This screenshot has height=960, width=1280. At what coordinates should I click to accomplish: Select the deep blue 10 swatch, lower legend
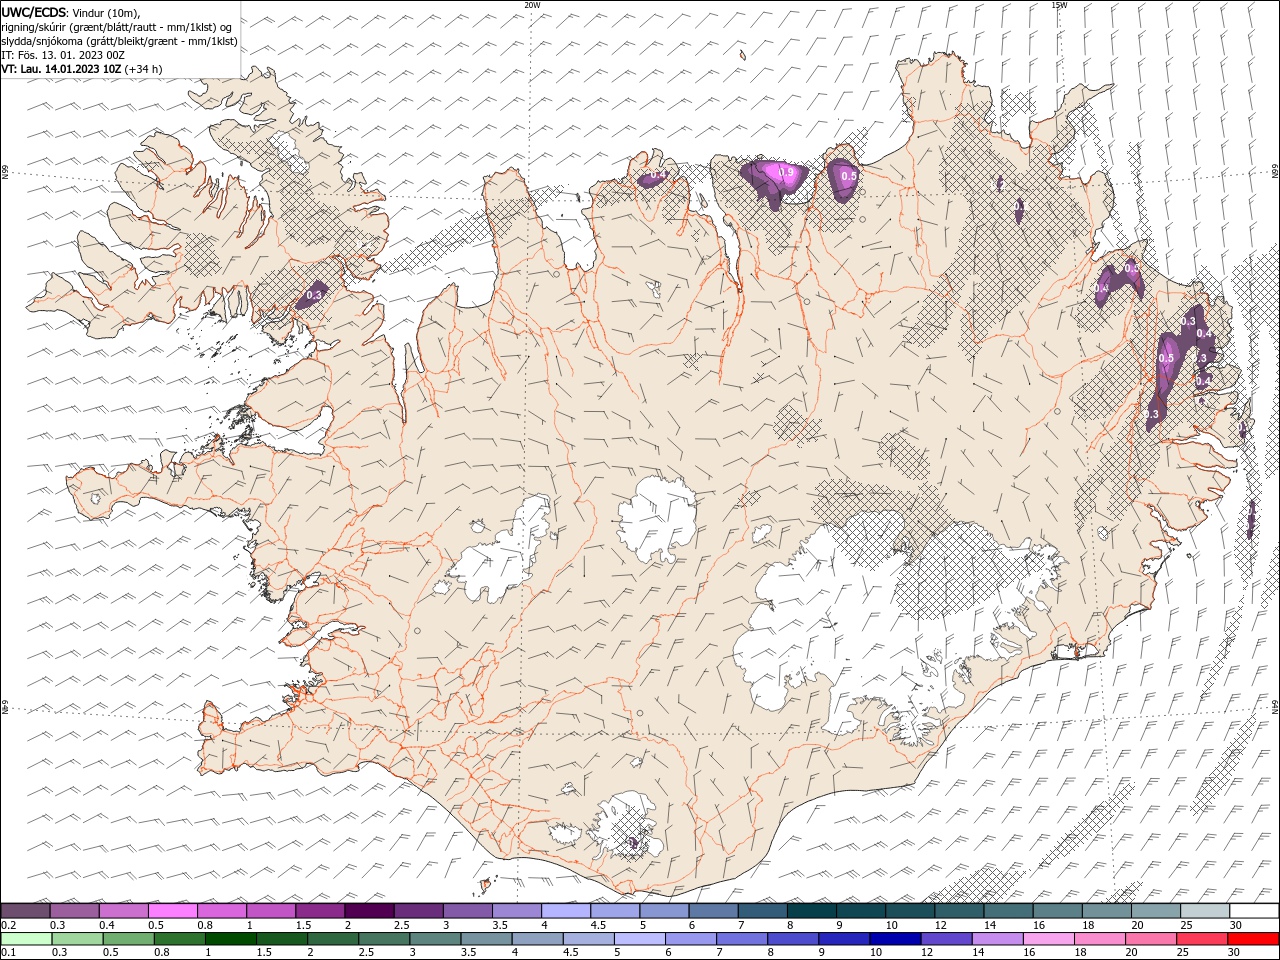click(894, 939)
